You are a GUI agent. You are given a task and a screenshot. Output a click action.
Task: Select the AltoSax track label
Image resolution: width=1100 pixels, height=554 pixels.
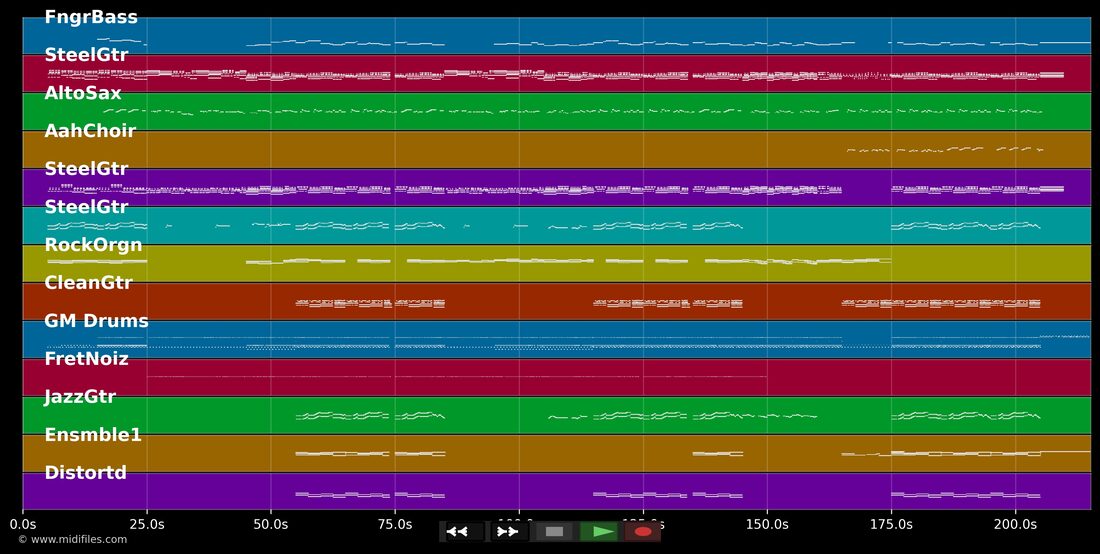point(83,93)
